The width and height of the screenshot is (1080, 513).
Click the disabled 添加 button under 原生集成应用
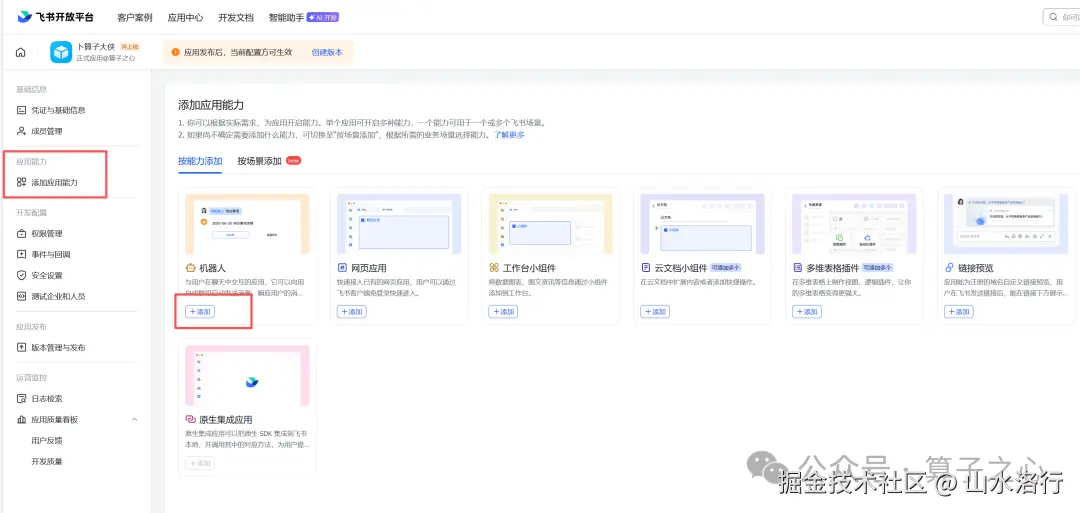[200, 463]
